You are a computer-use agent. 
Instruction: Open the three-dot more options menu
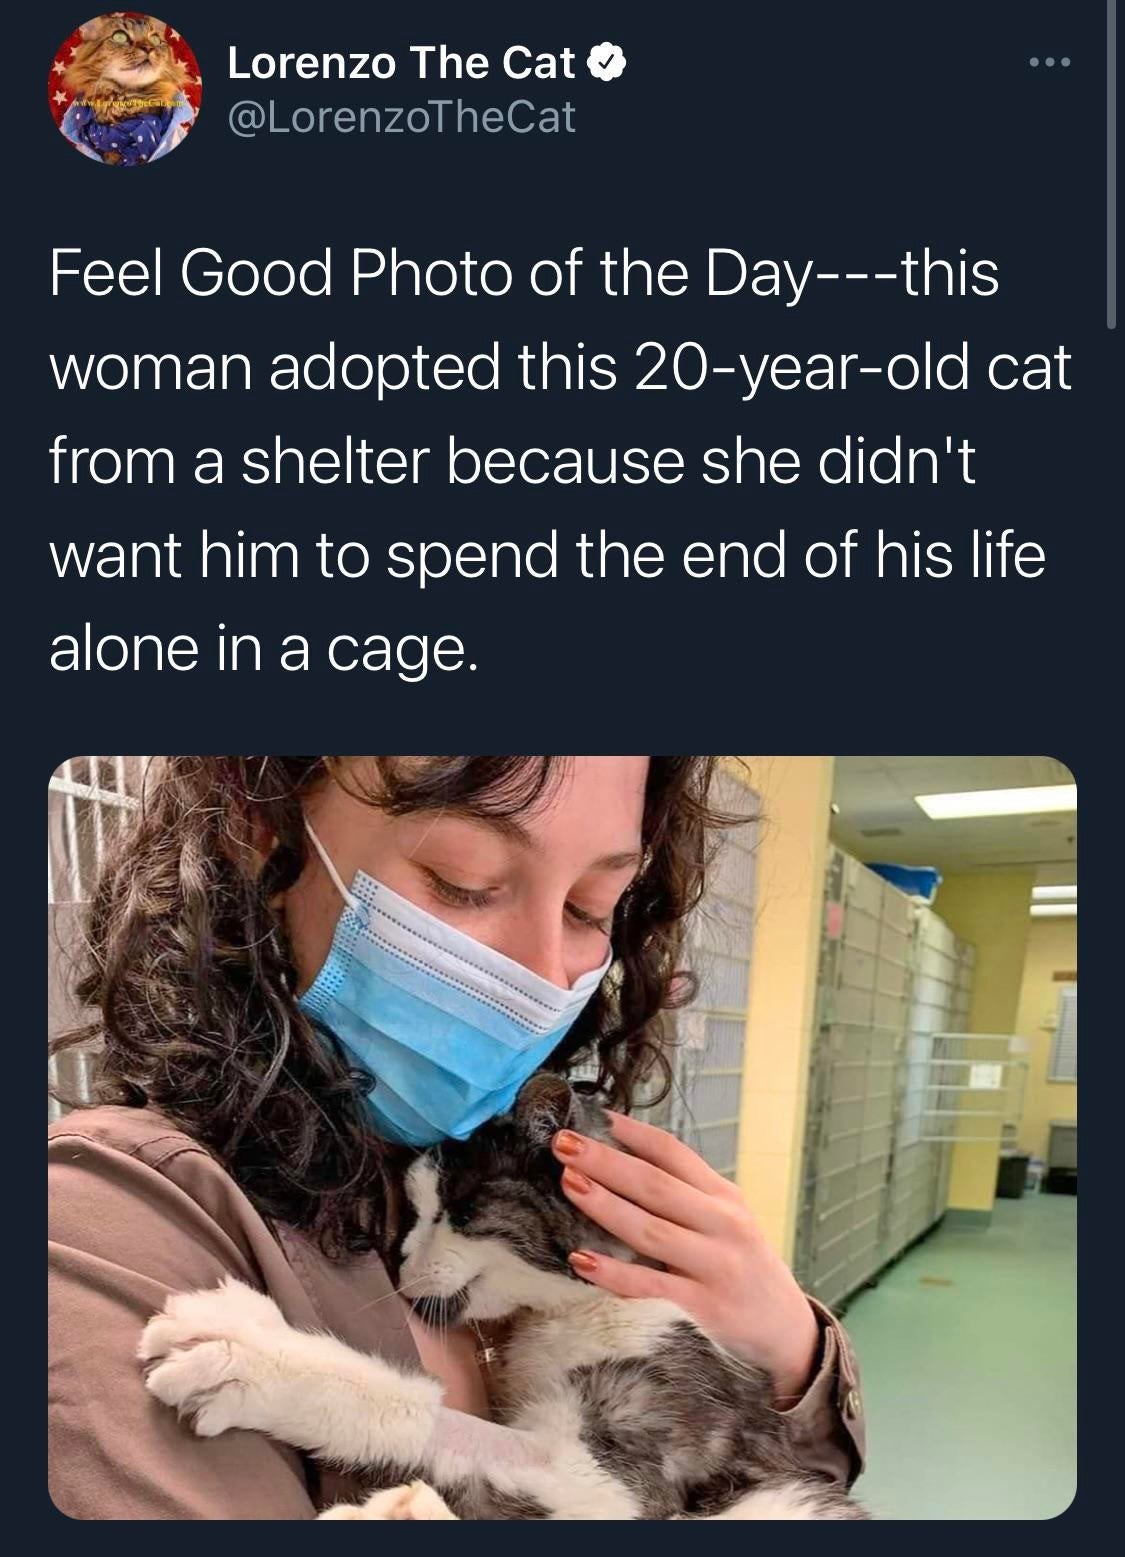coord(1050,63)
